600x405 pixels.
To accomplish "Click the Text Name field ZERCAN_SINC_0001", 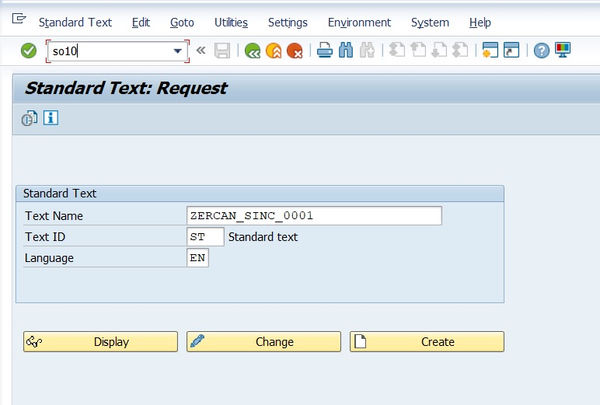I will coord(314,216).
